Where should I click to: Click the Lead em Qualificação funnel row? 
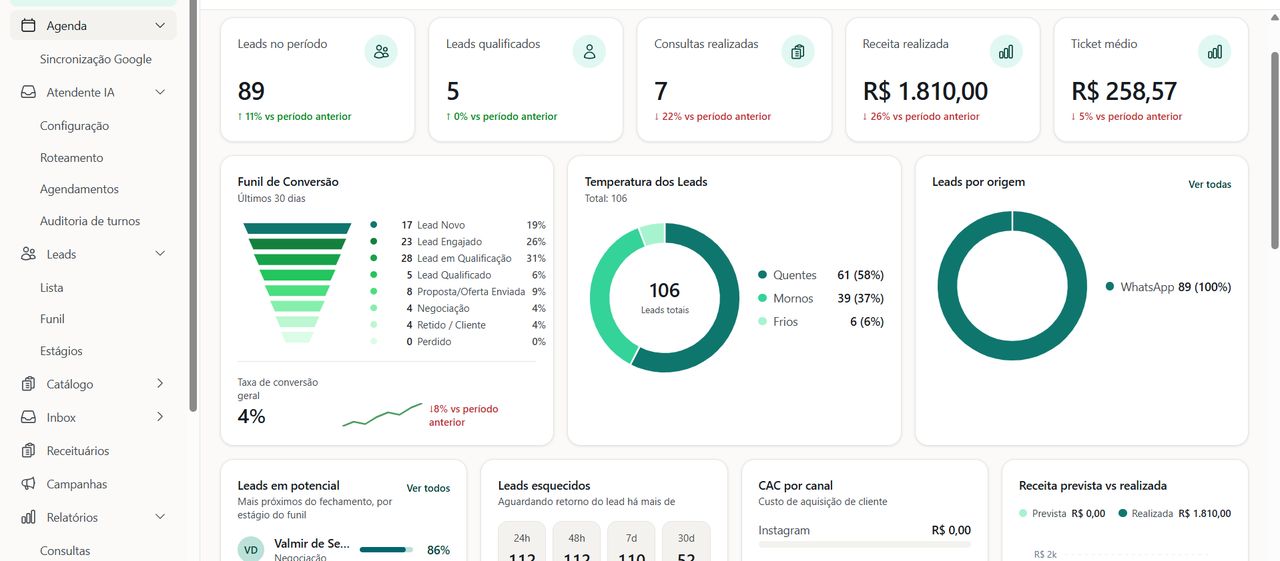pyautogui.click(x=457, y=258)
